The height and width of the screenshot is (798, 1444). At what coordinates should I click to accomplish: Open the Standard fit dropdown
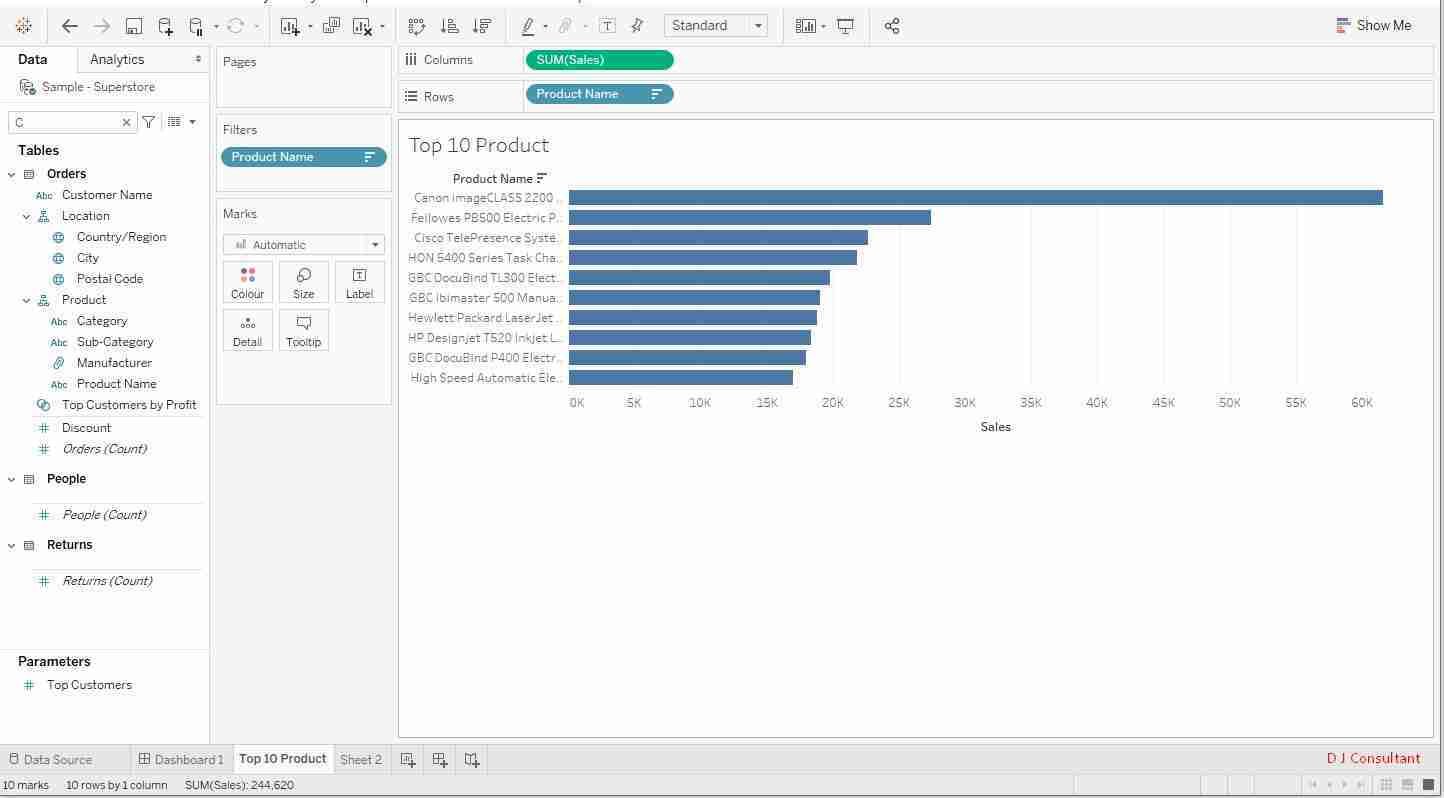715,26
